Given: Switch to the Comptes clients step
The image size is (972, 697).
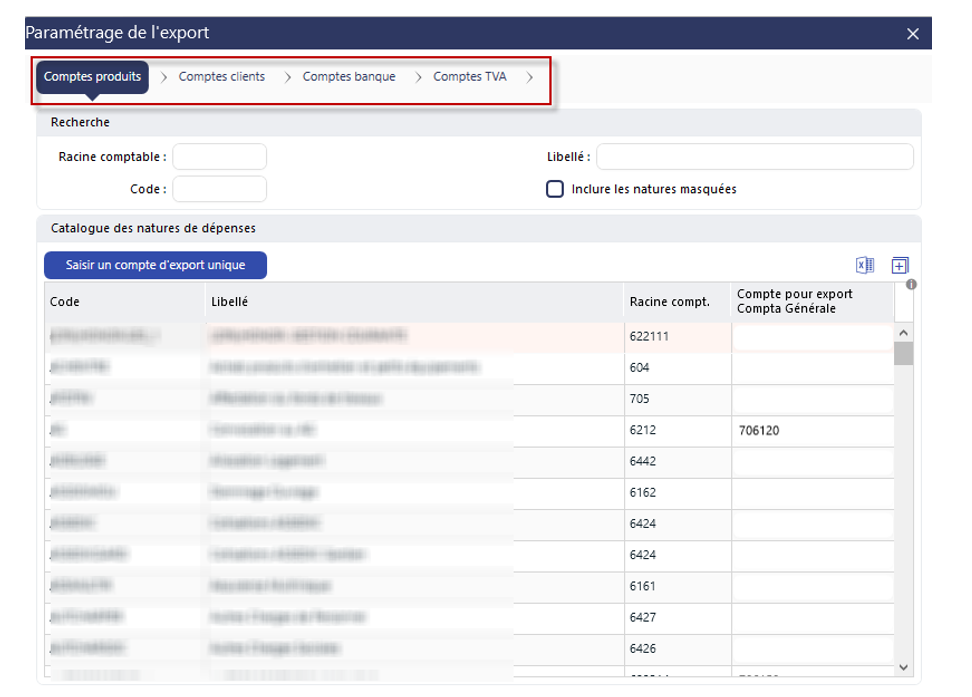Looking at the screenshot, I should pyautogui.click(x=221, y=77).
